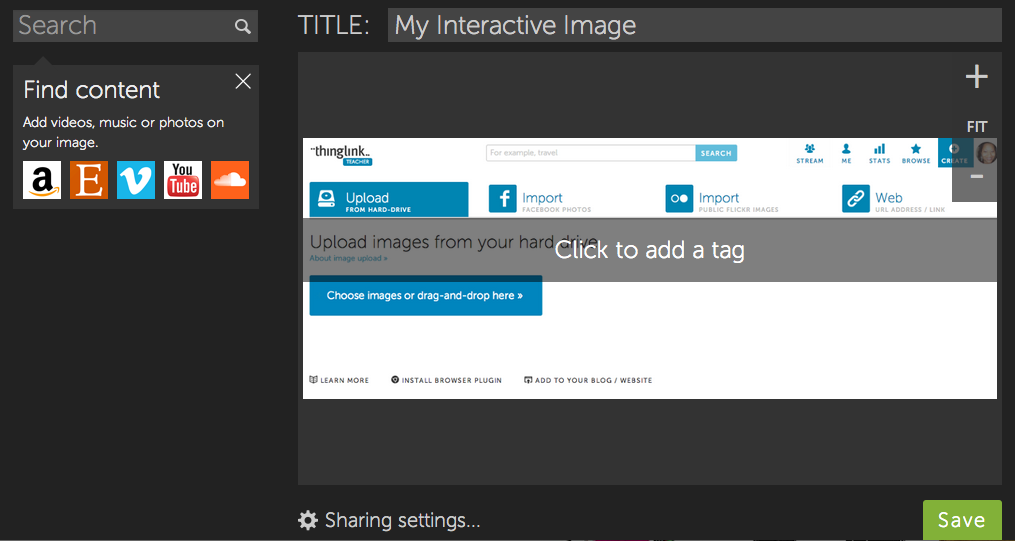
Task: Click Choose images or drag-and-drop button
Action: 425,296
